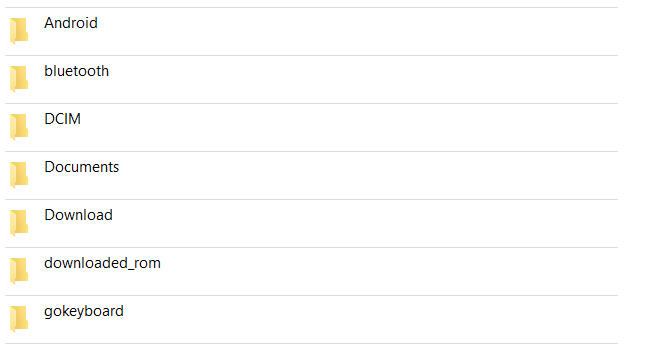This screenshot has height=361, width=659.
Task: Click empty space in the Android row
Action: (357, 32)
